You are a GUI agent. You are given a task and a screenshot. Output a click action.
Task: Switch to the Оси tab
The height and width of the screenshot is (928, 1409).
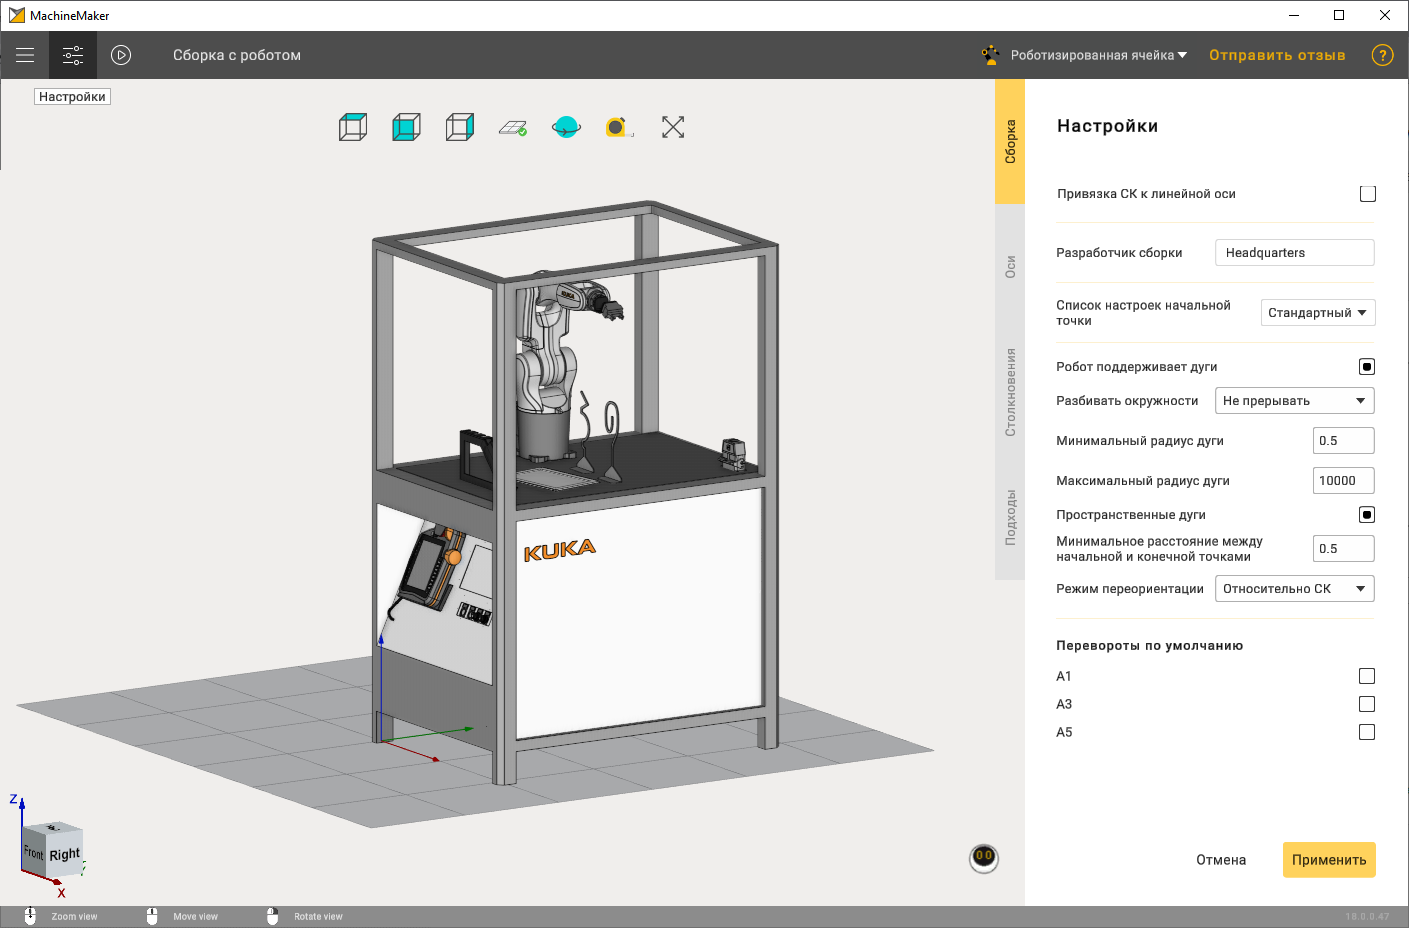point(1010,267)
